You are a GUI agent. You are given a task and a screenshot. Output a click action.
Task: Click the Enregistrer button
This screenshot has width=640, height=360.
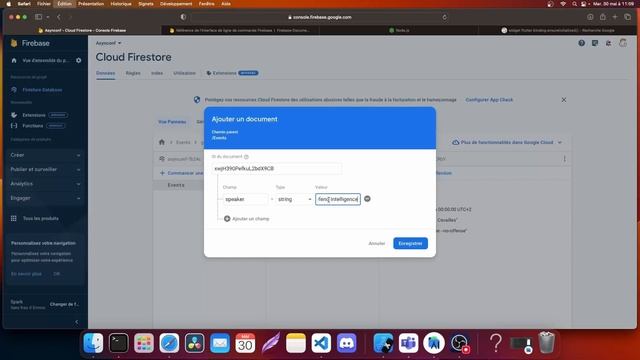tap(410, 243)
